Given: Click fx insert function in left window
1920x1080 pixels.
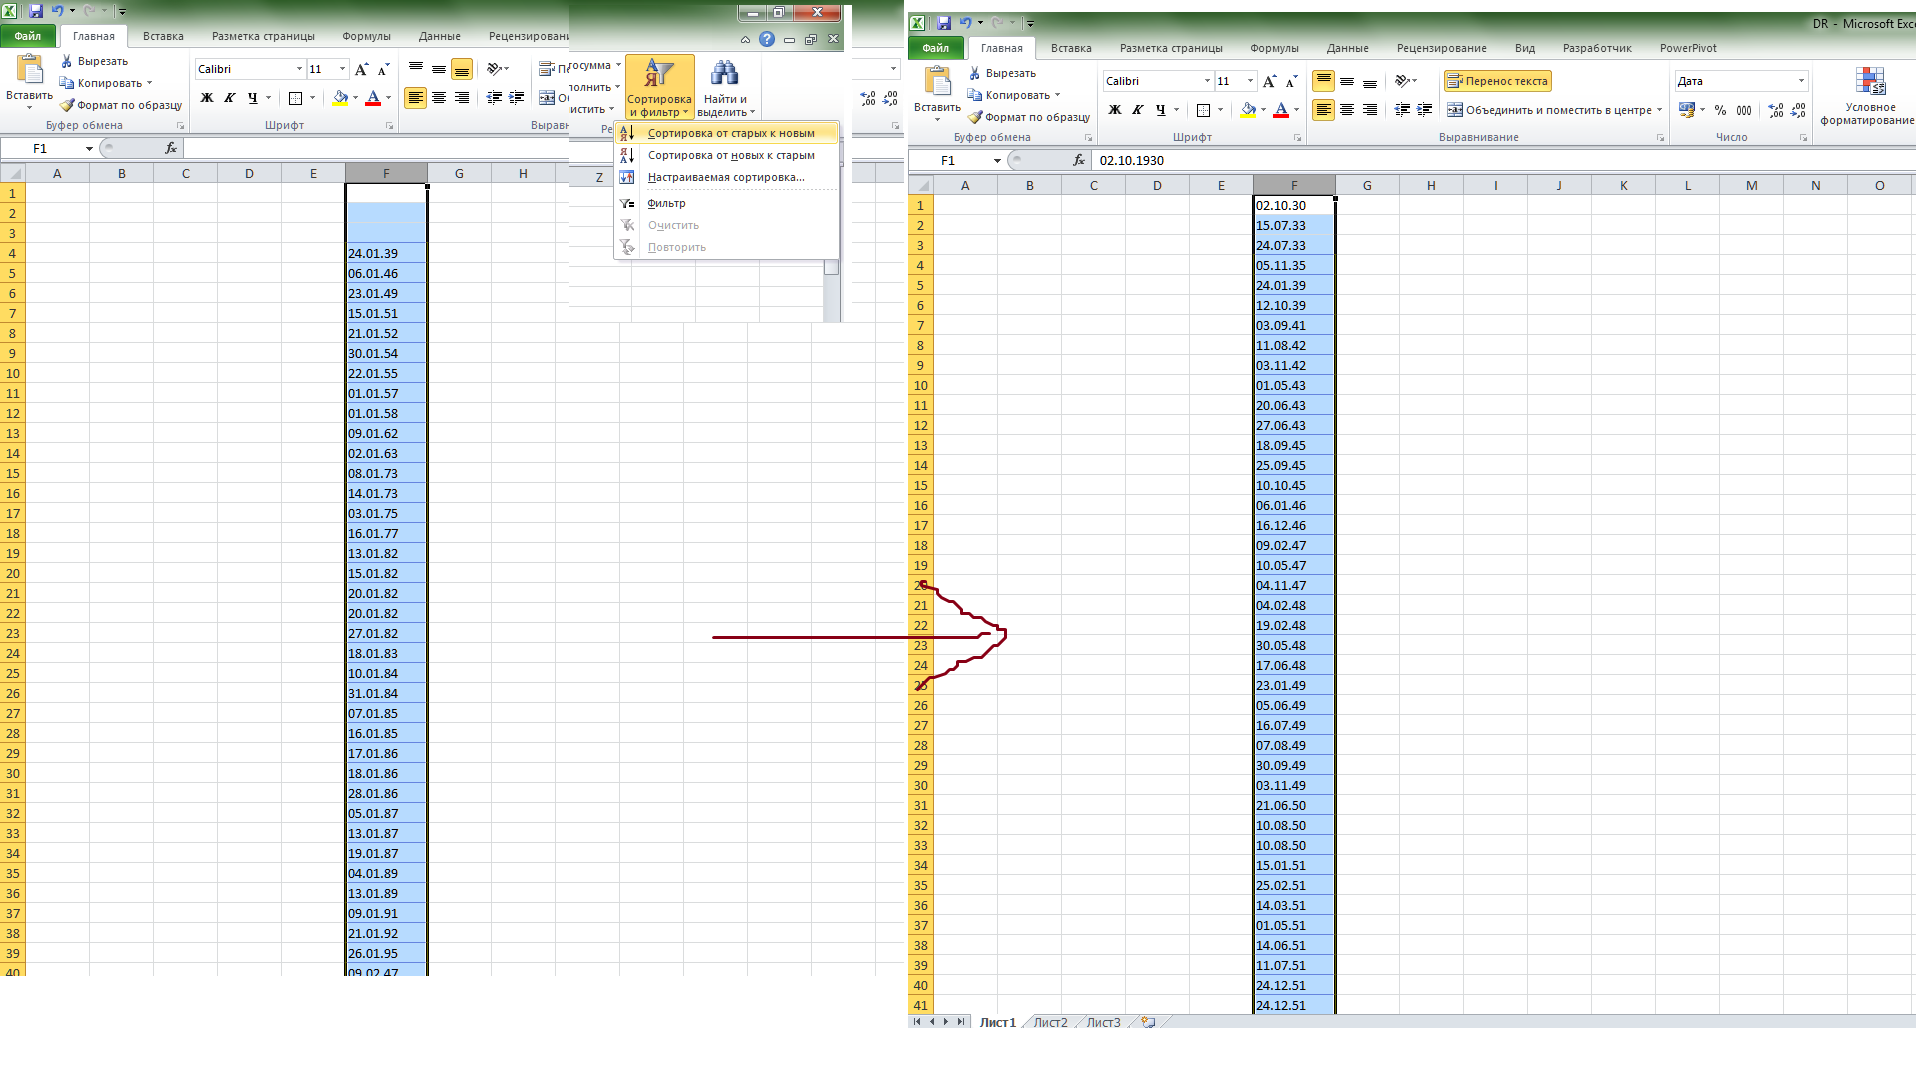Looking at the screenshot, I should pos(171,148).
